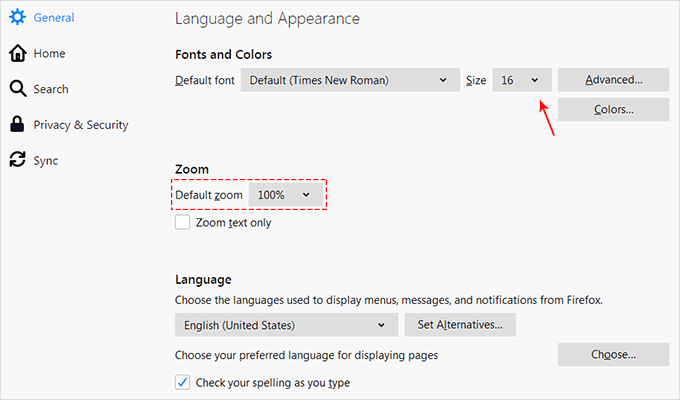
Task: Click the Home house icon
Action: pyautogui.click(x=17, y=53)
